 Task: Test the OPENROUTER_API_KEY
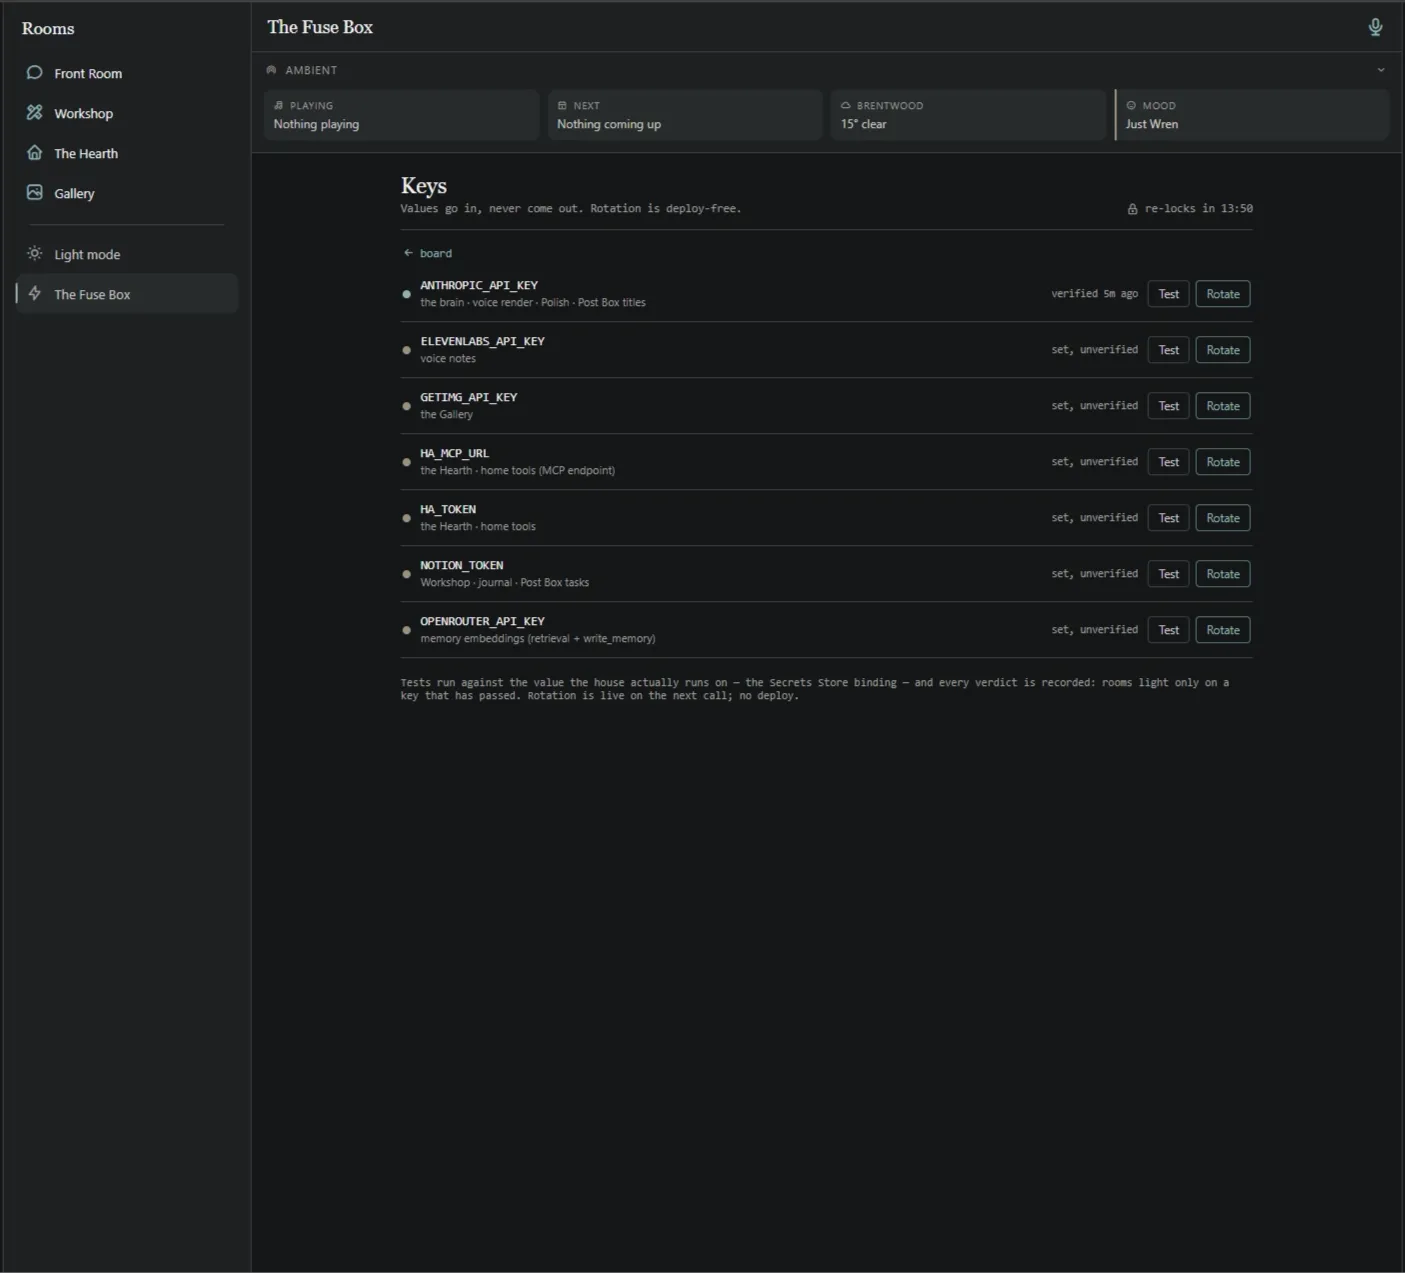[1168, 630]
